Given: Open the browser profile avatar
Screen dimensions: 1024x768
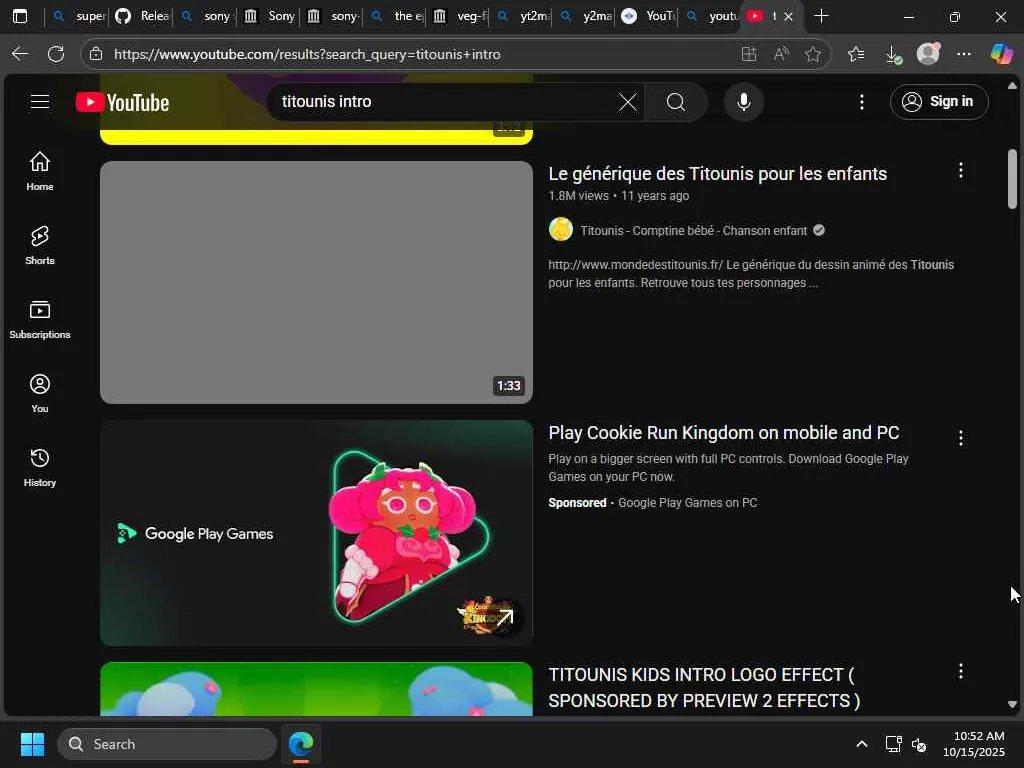Looking at the screenshot, I should pyautogui.click(x=928, y=54).
